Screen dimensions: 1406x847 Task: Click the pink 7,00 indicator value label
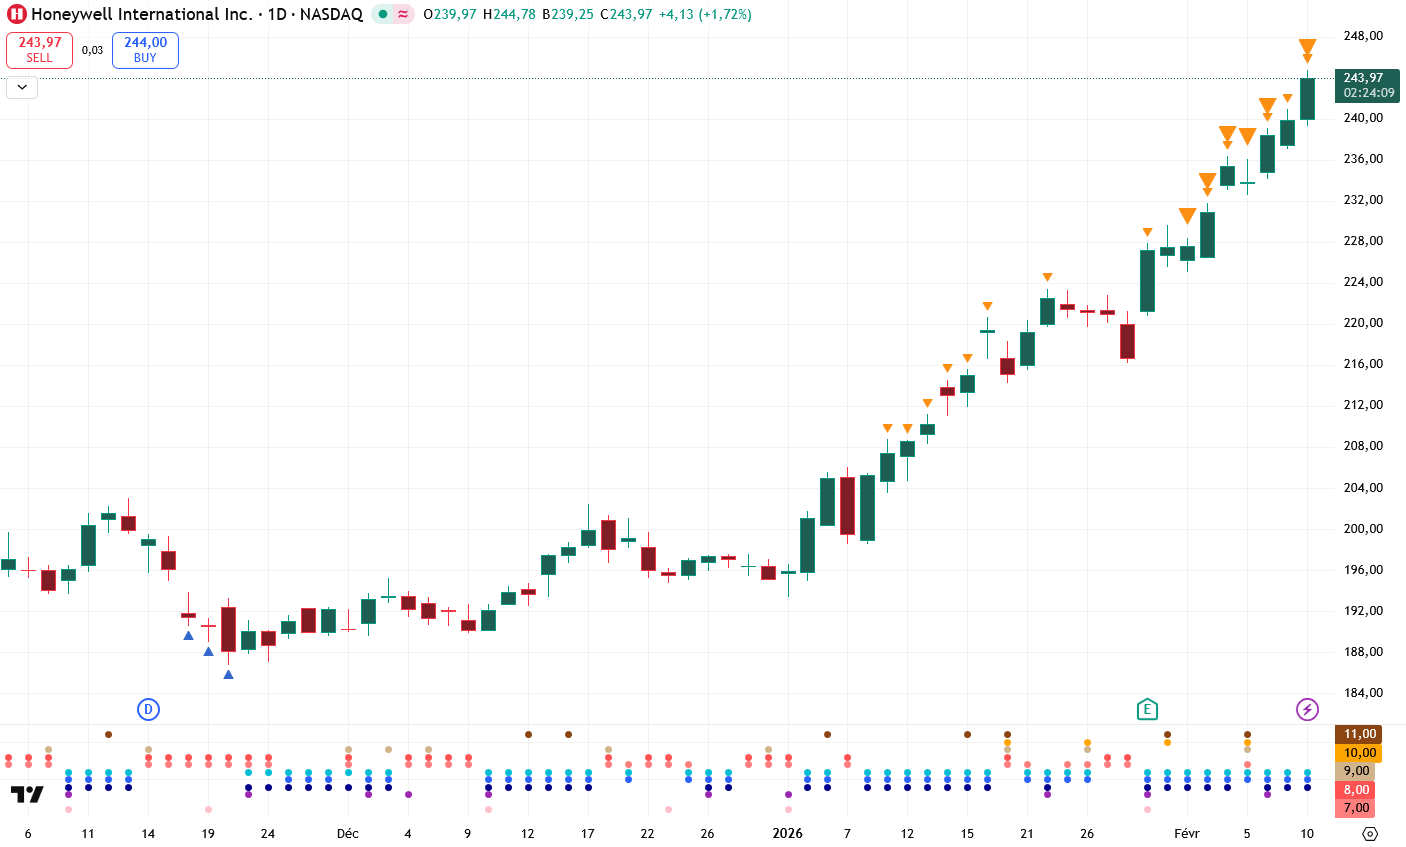[x=1356, y=808]
